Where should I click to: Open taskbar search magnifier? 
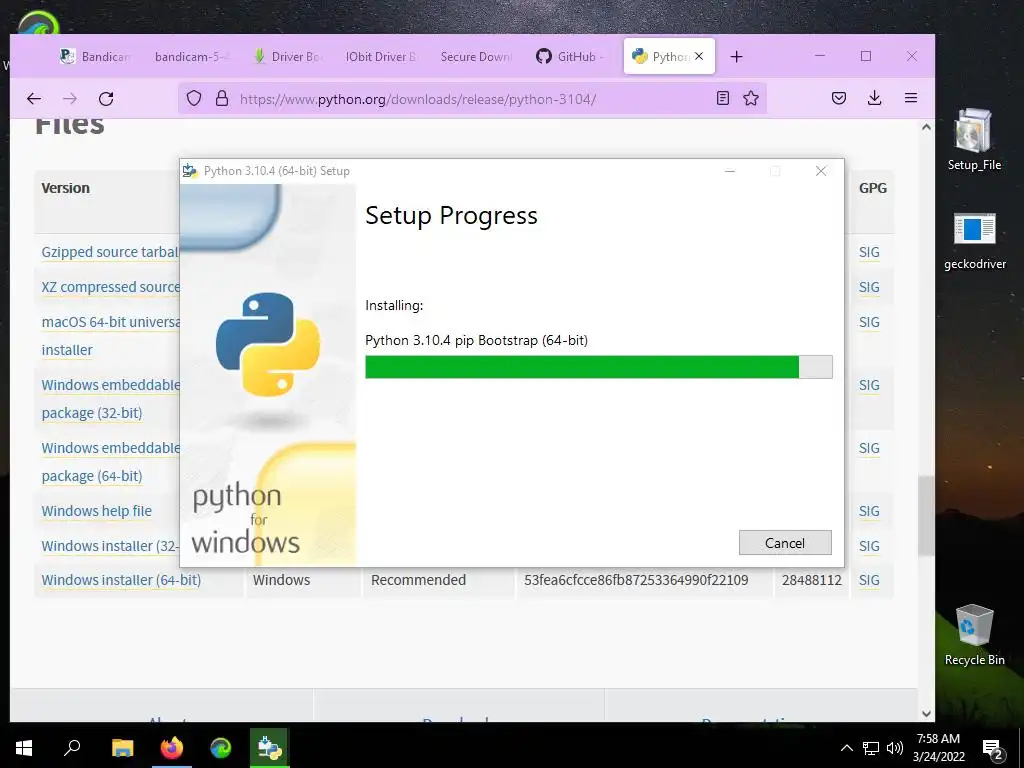(72, 748)
